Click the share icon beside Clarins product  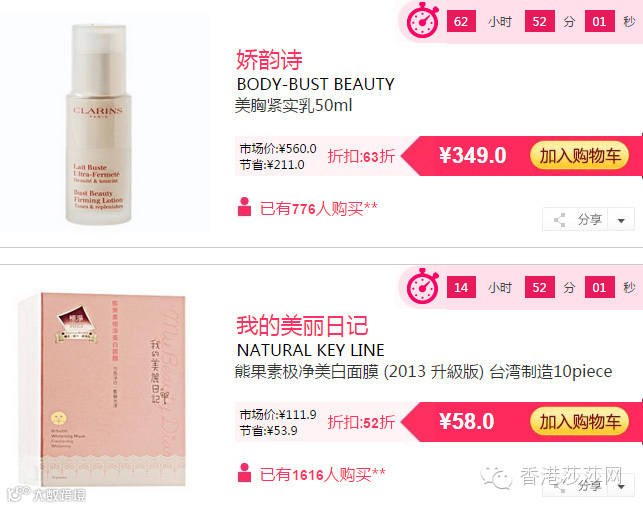(560, 220)
